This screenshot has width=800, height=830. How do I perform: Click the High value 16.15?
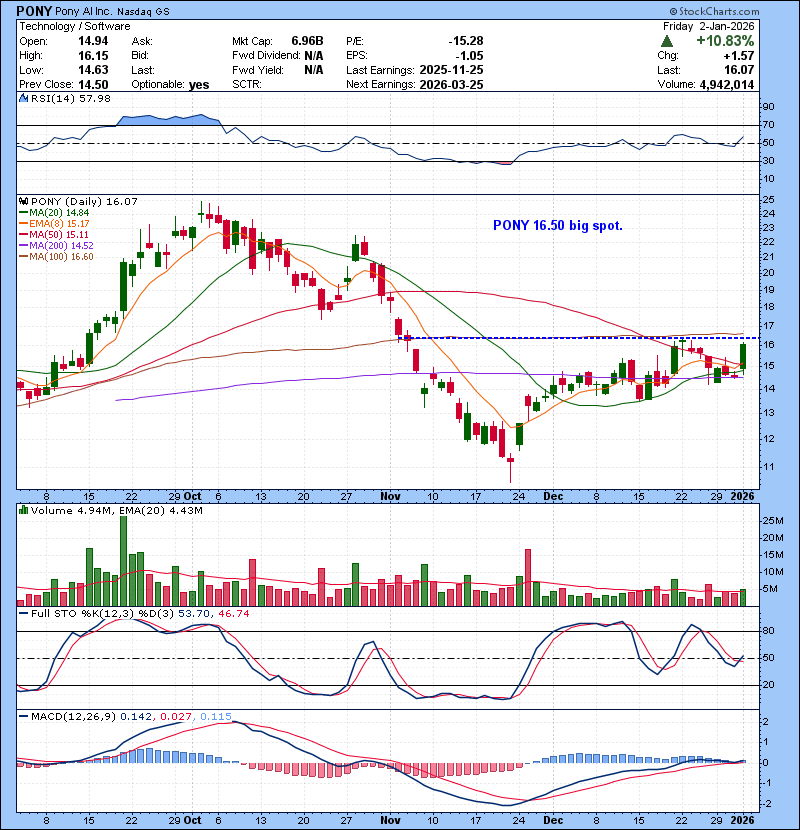(x=93, y=56)
